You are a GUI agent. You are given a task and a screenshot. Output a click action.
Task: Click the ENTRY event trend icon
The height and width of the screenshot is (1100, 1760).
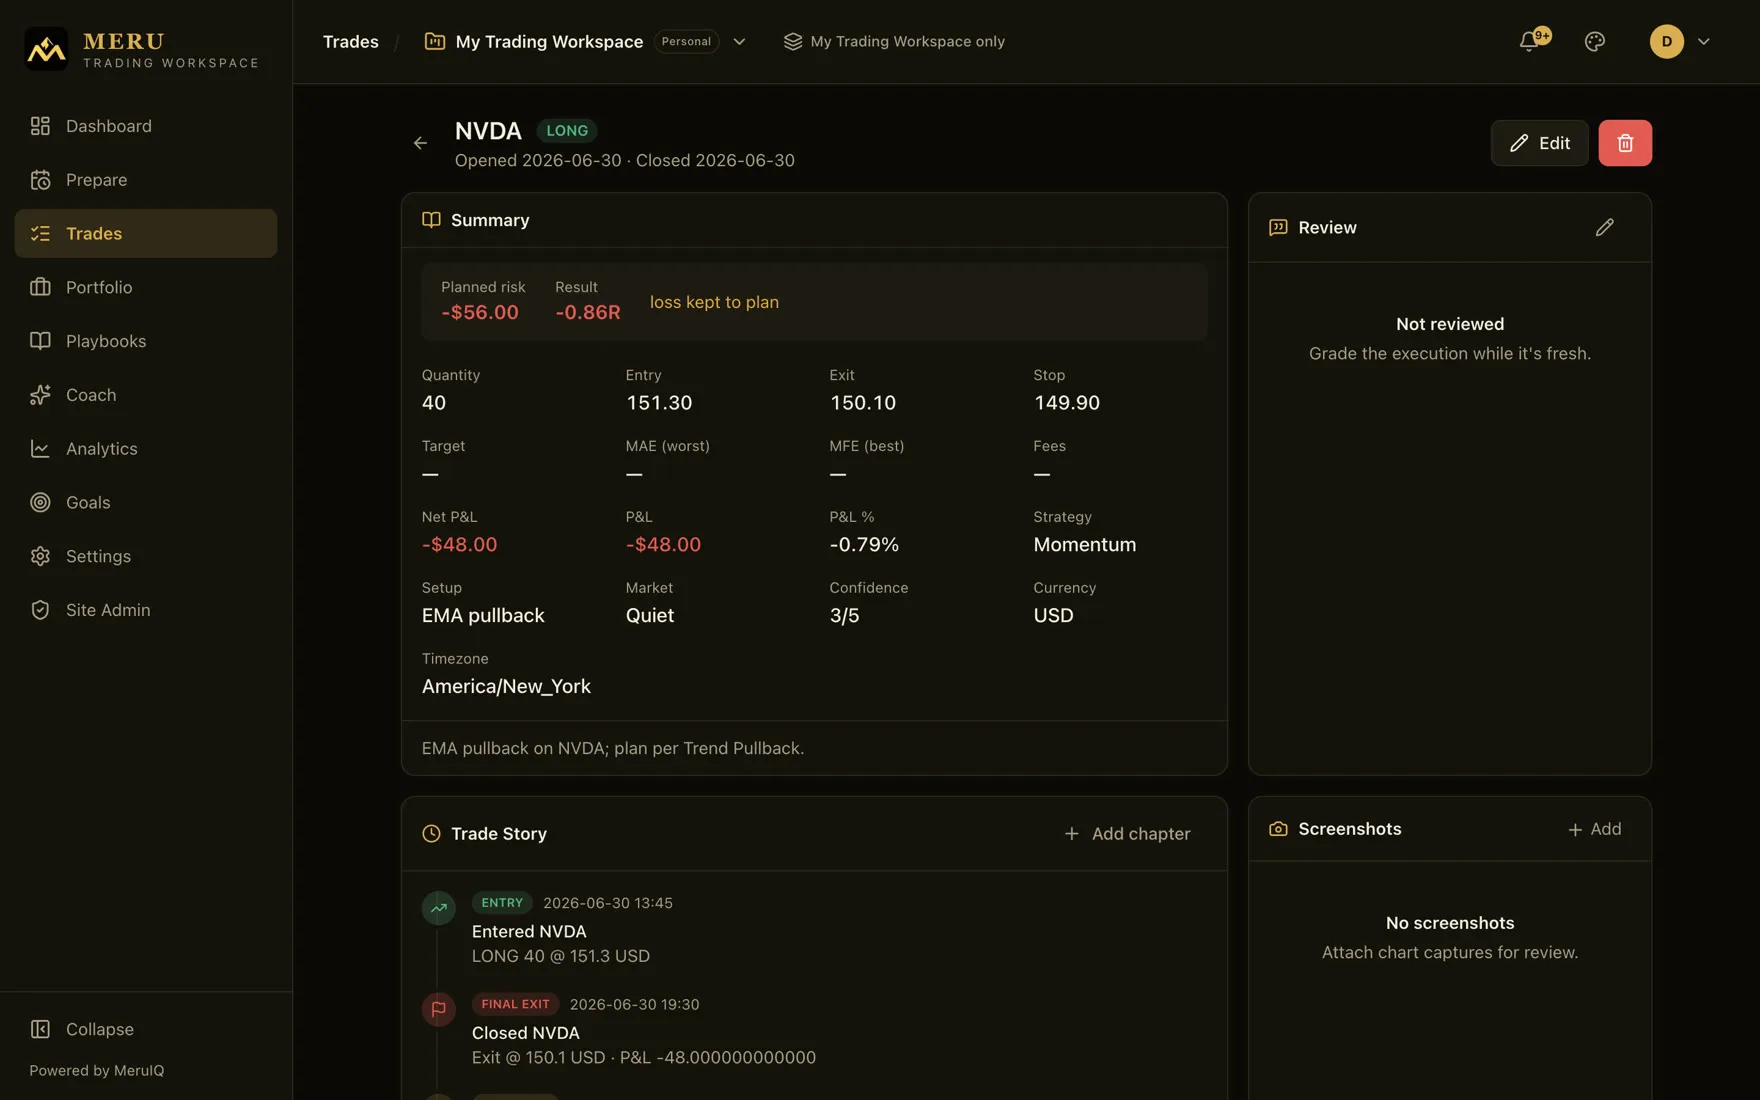point(438,908)
